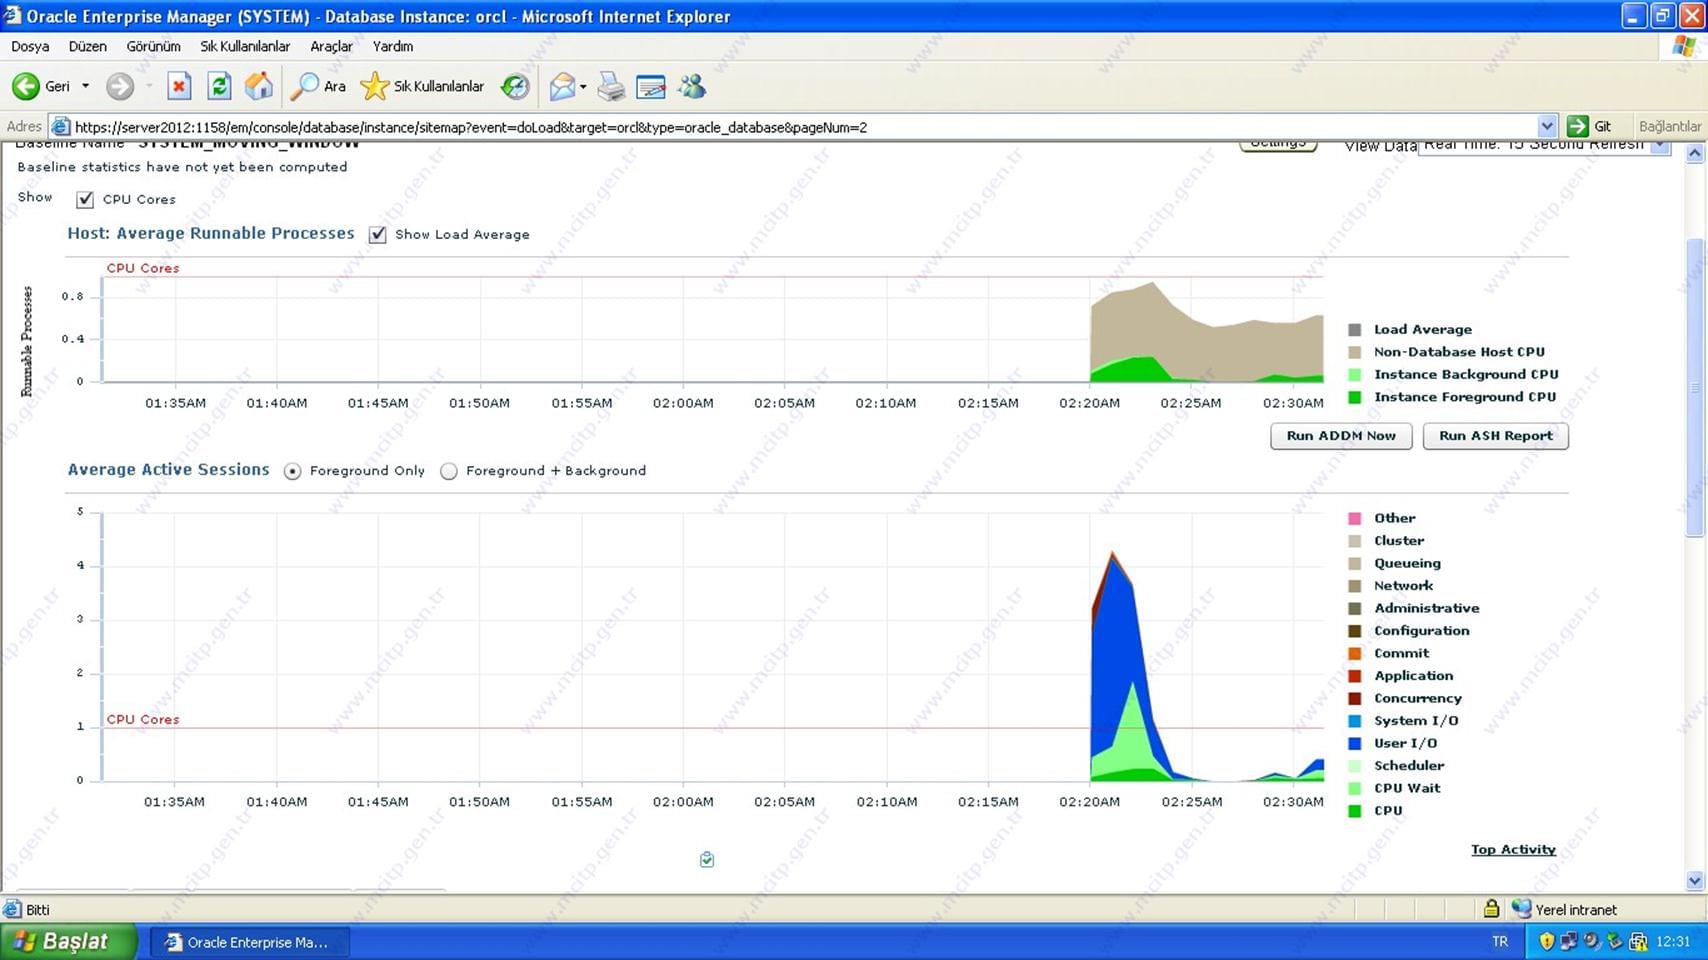The height and width of the screenshot is (960, 1708).
Task: Click the page icon in address bar
Action: 61,127
